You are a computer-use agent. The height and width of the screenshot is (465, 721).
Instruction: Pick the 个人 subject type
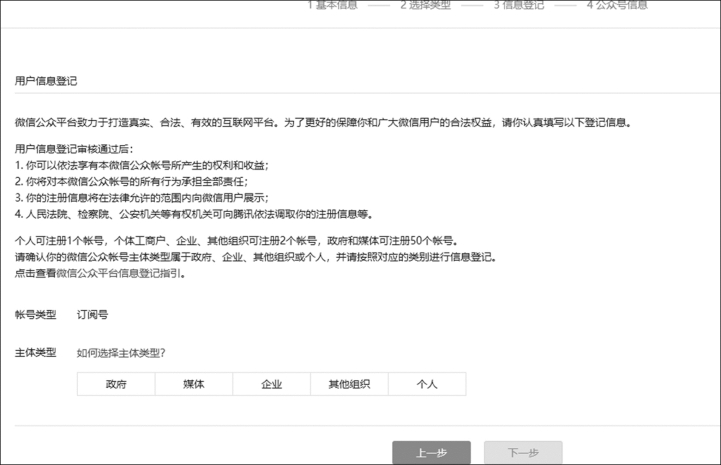pos(427,384)
